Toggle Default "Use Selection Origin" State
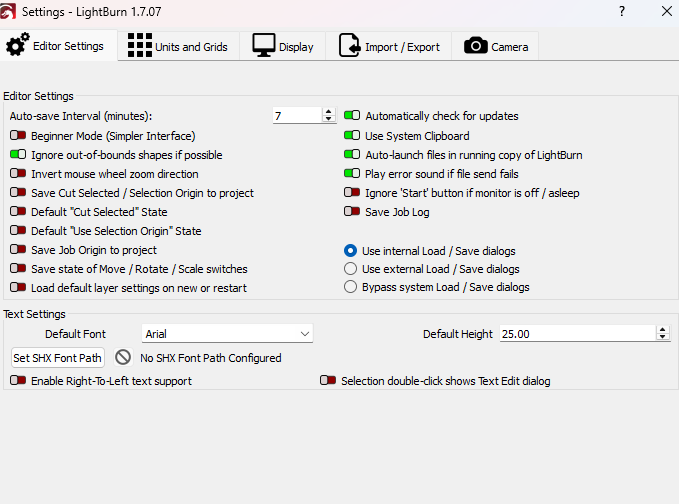The image size is (679, 504). coord(18,230)
